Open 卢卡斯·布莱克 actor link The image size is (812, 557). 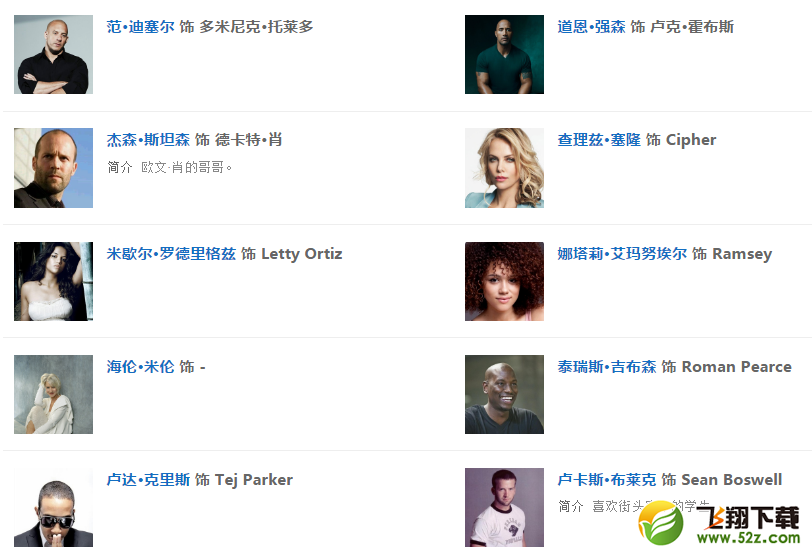[x=607, y=479]
